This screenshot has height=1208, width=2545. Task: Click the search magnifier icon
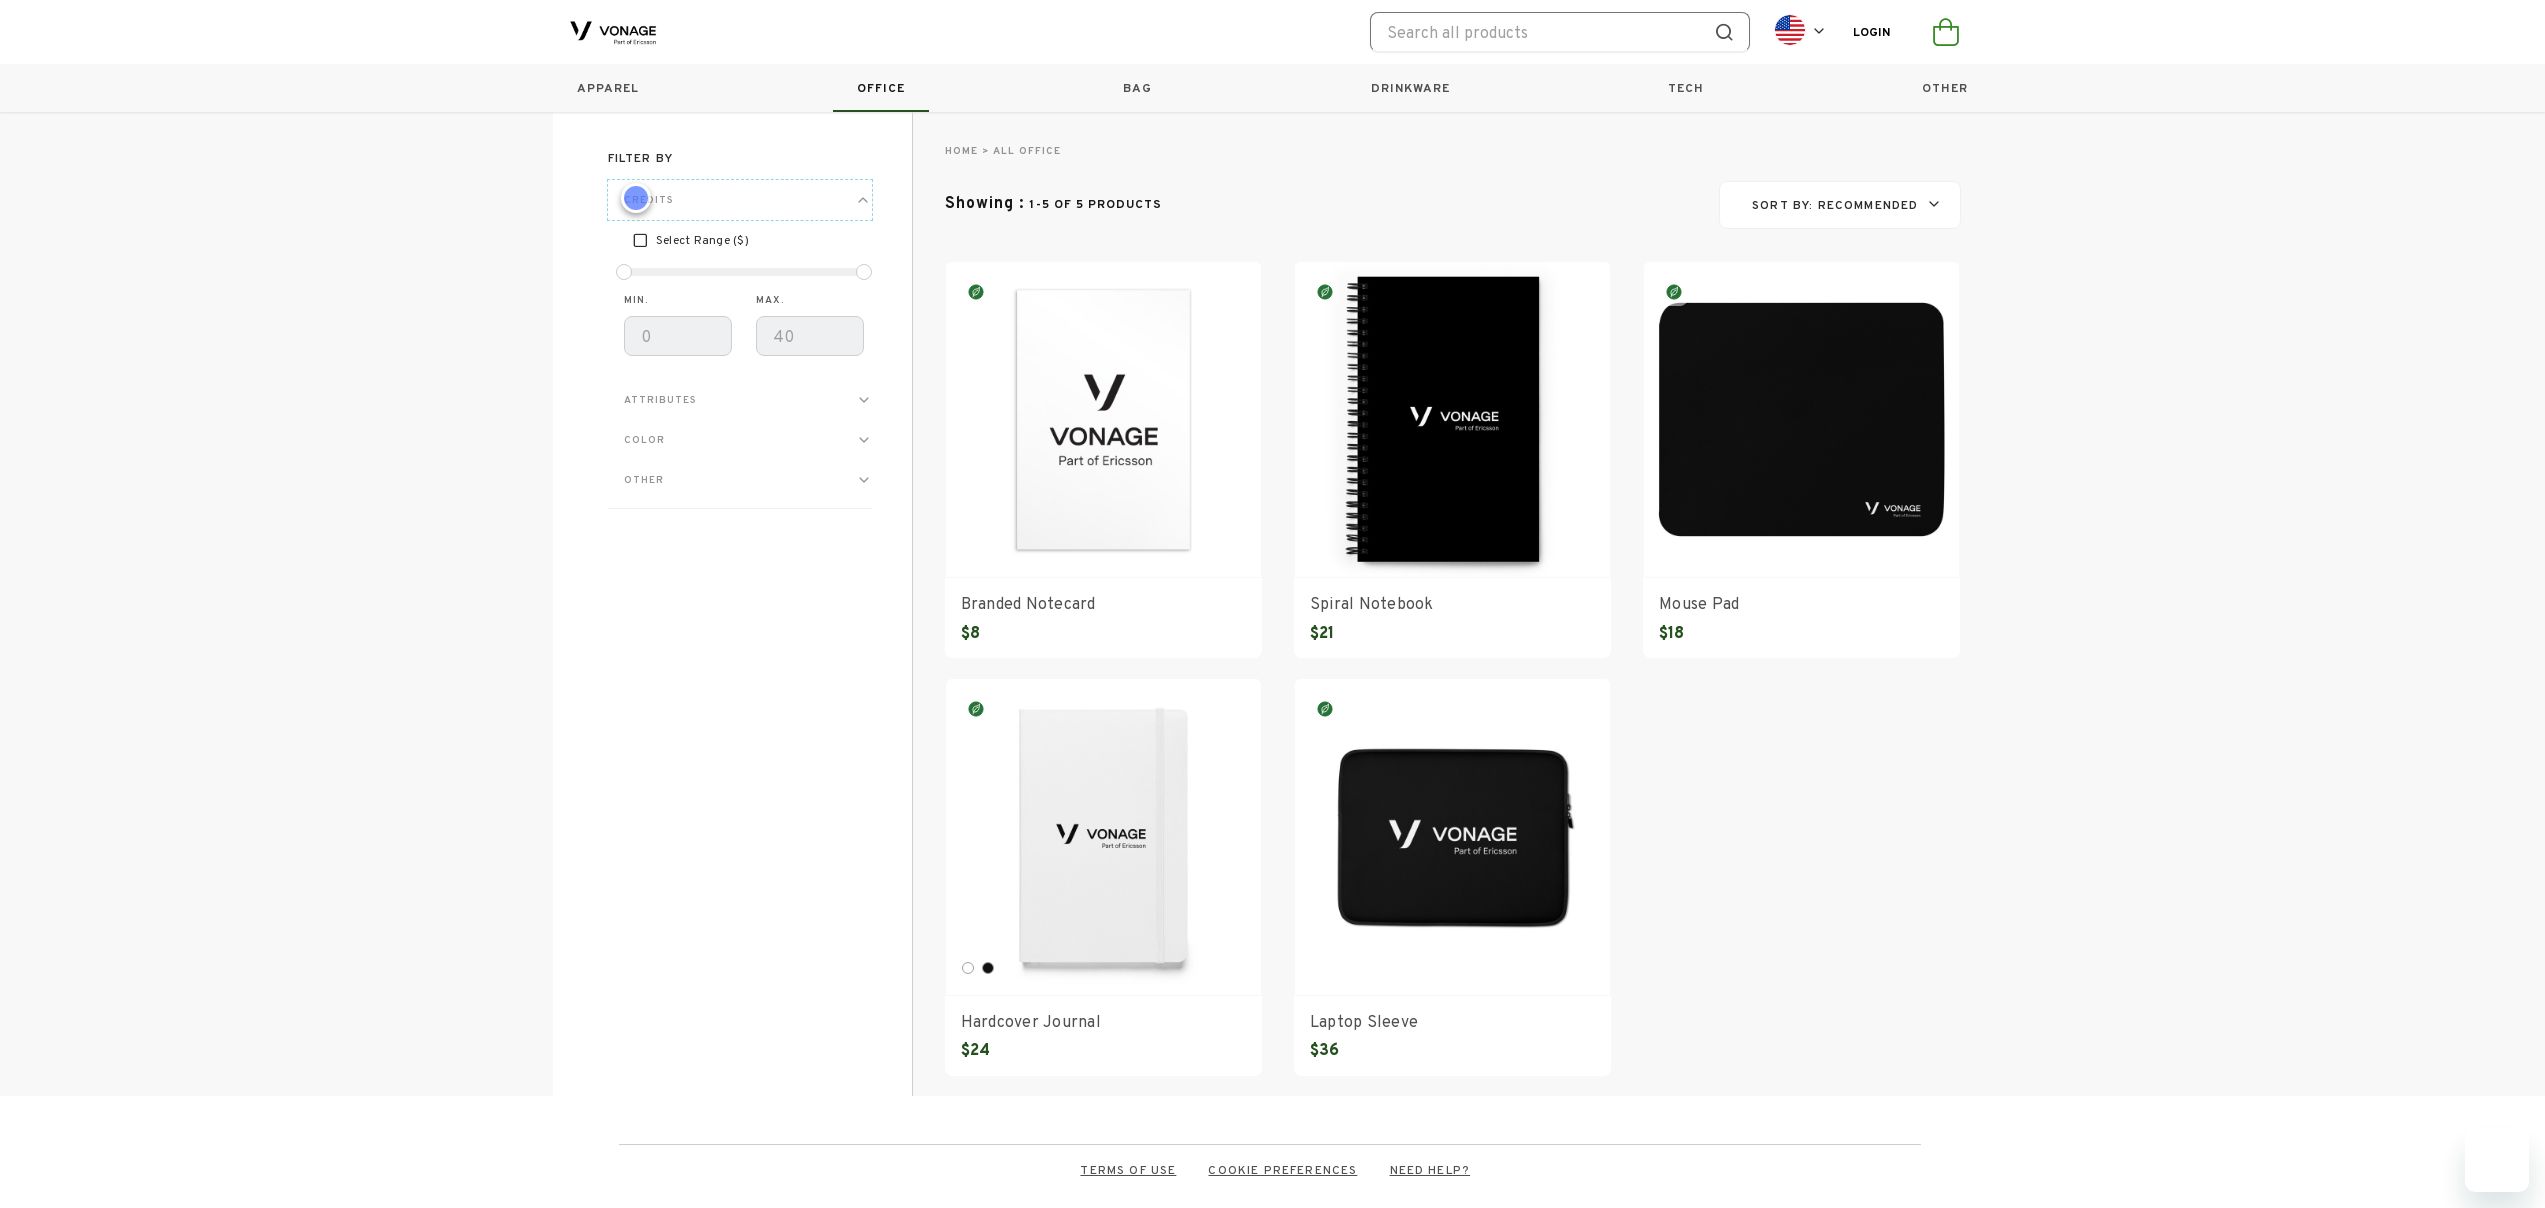pyautogui.click(x=1724, y=32)
